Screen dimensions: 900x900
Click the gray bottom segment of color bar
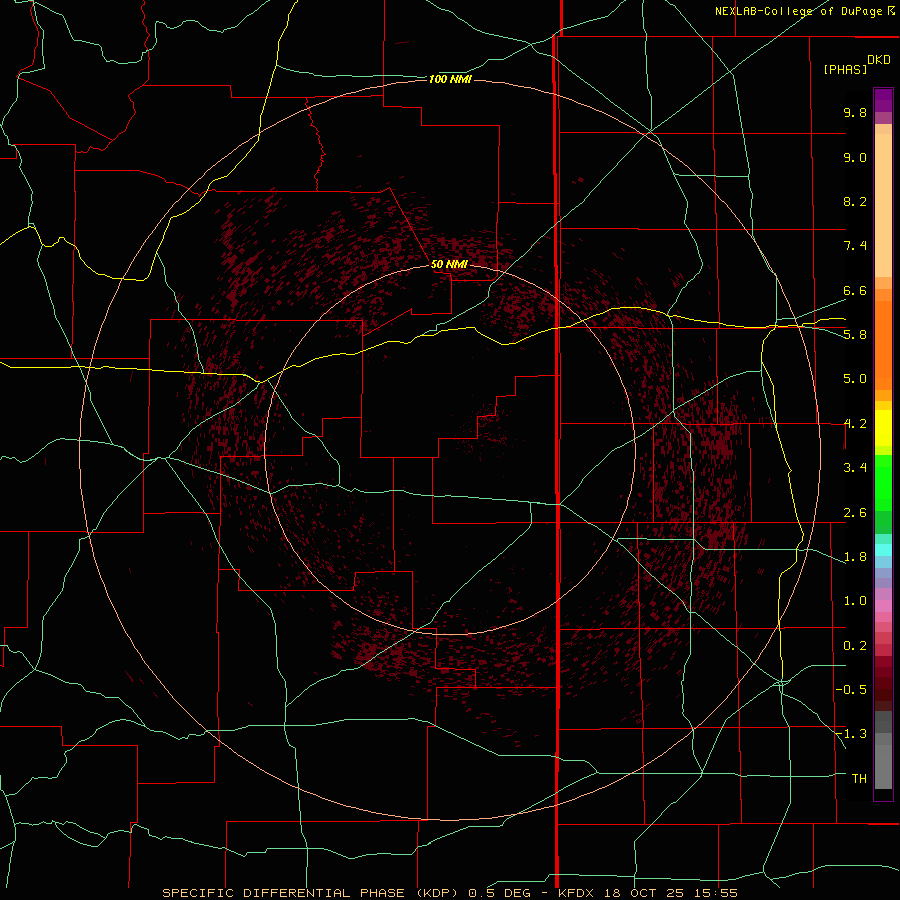[x=883, y=750]
